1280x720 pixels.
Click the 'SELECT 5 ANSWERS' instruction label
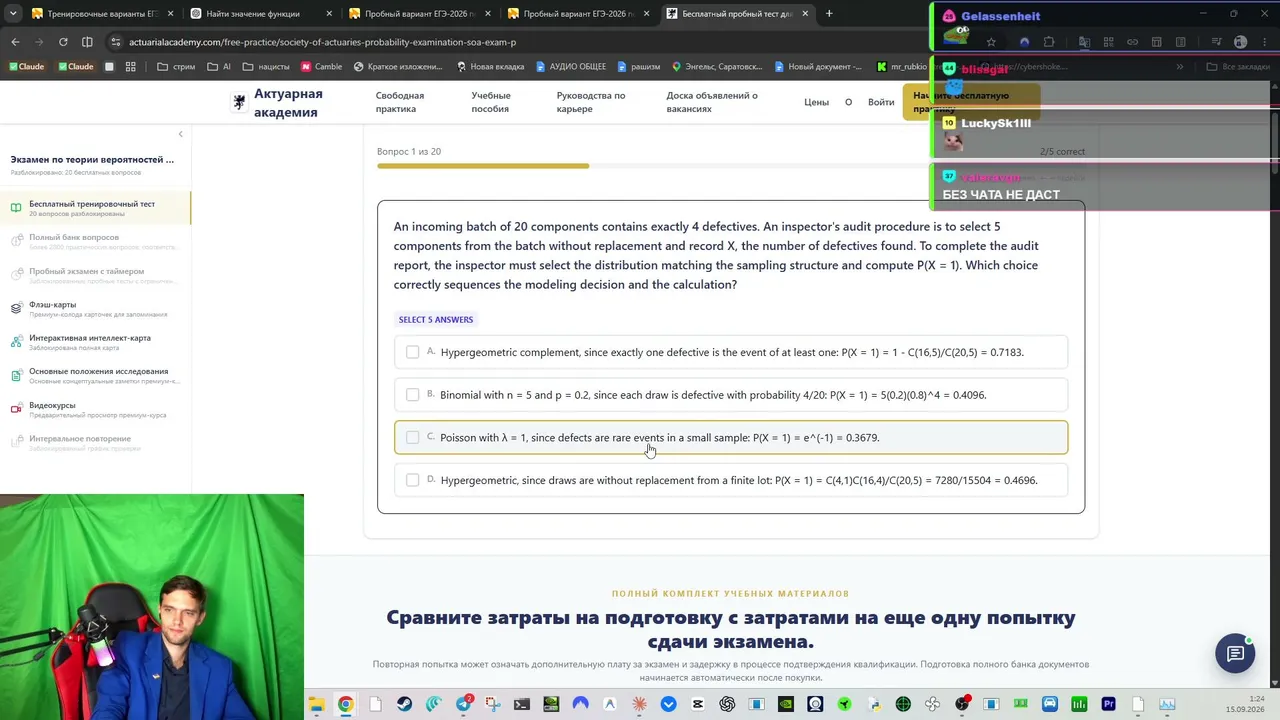[x=436, y=320]
